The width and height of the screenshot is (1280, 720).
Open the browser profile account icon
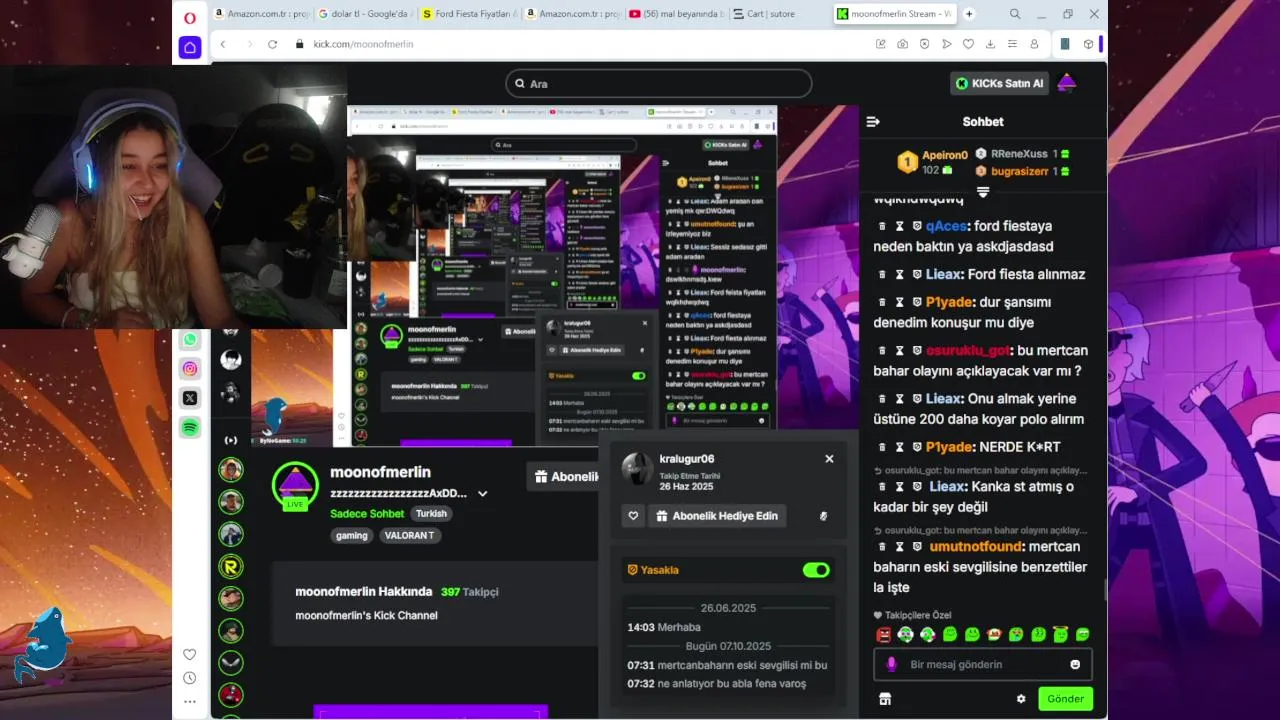(x=1034, y=44)
